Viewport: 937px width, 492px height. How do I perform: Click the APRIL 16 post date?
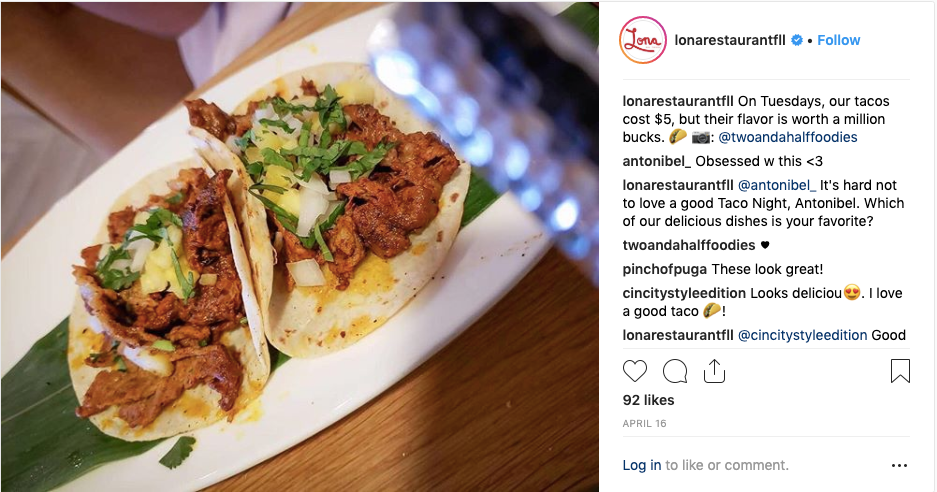coord(644,423)
